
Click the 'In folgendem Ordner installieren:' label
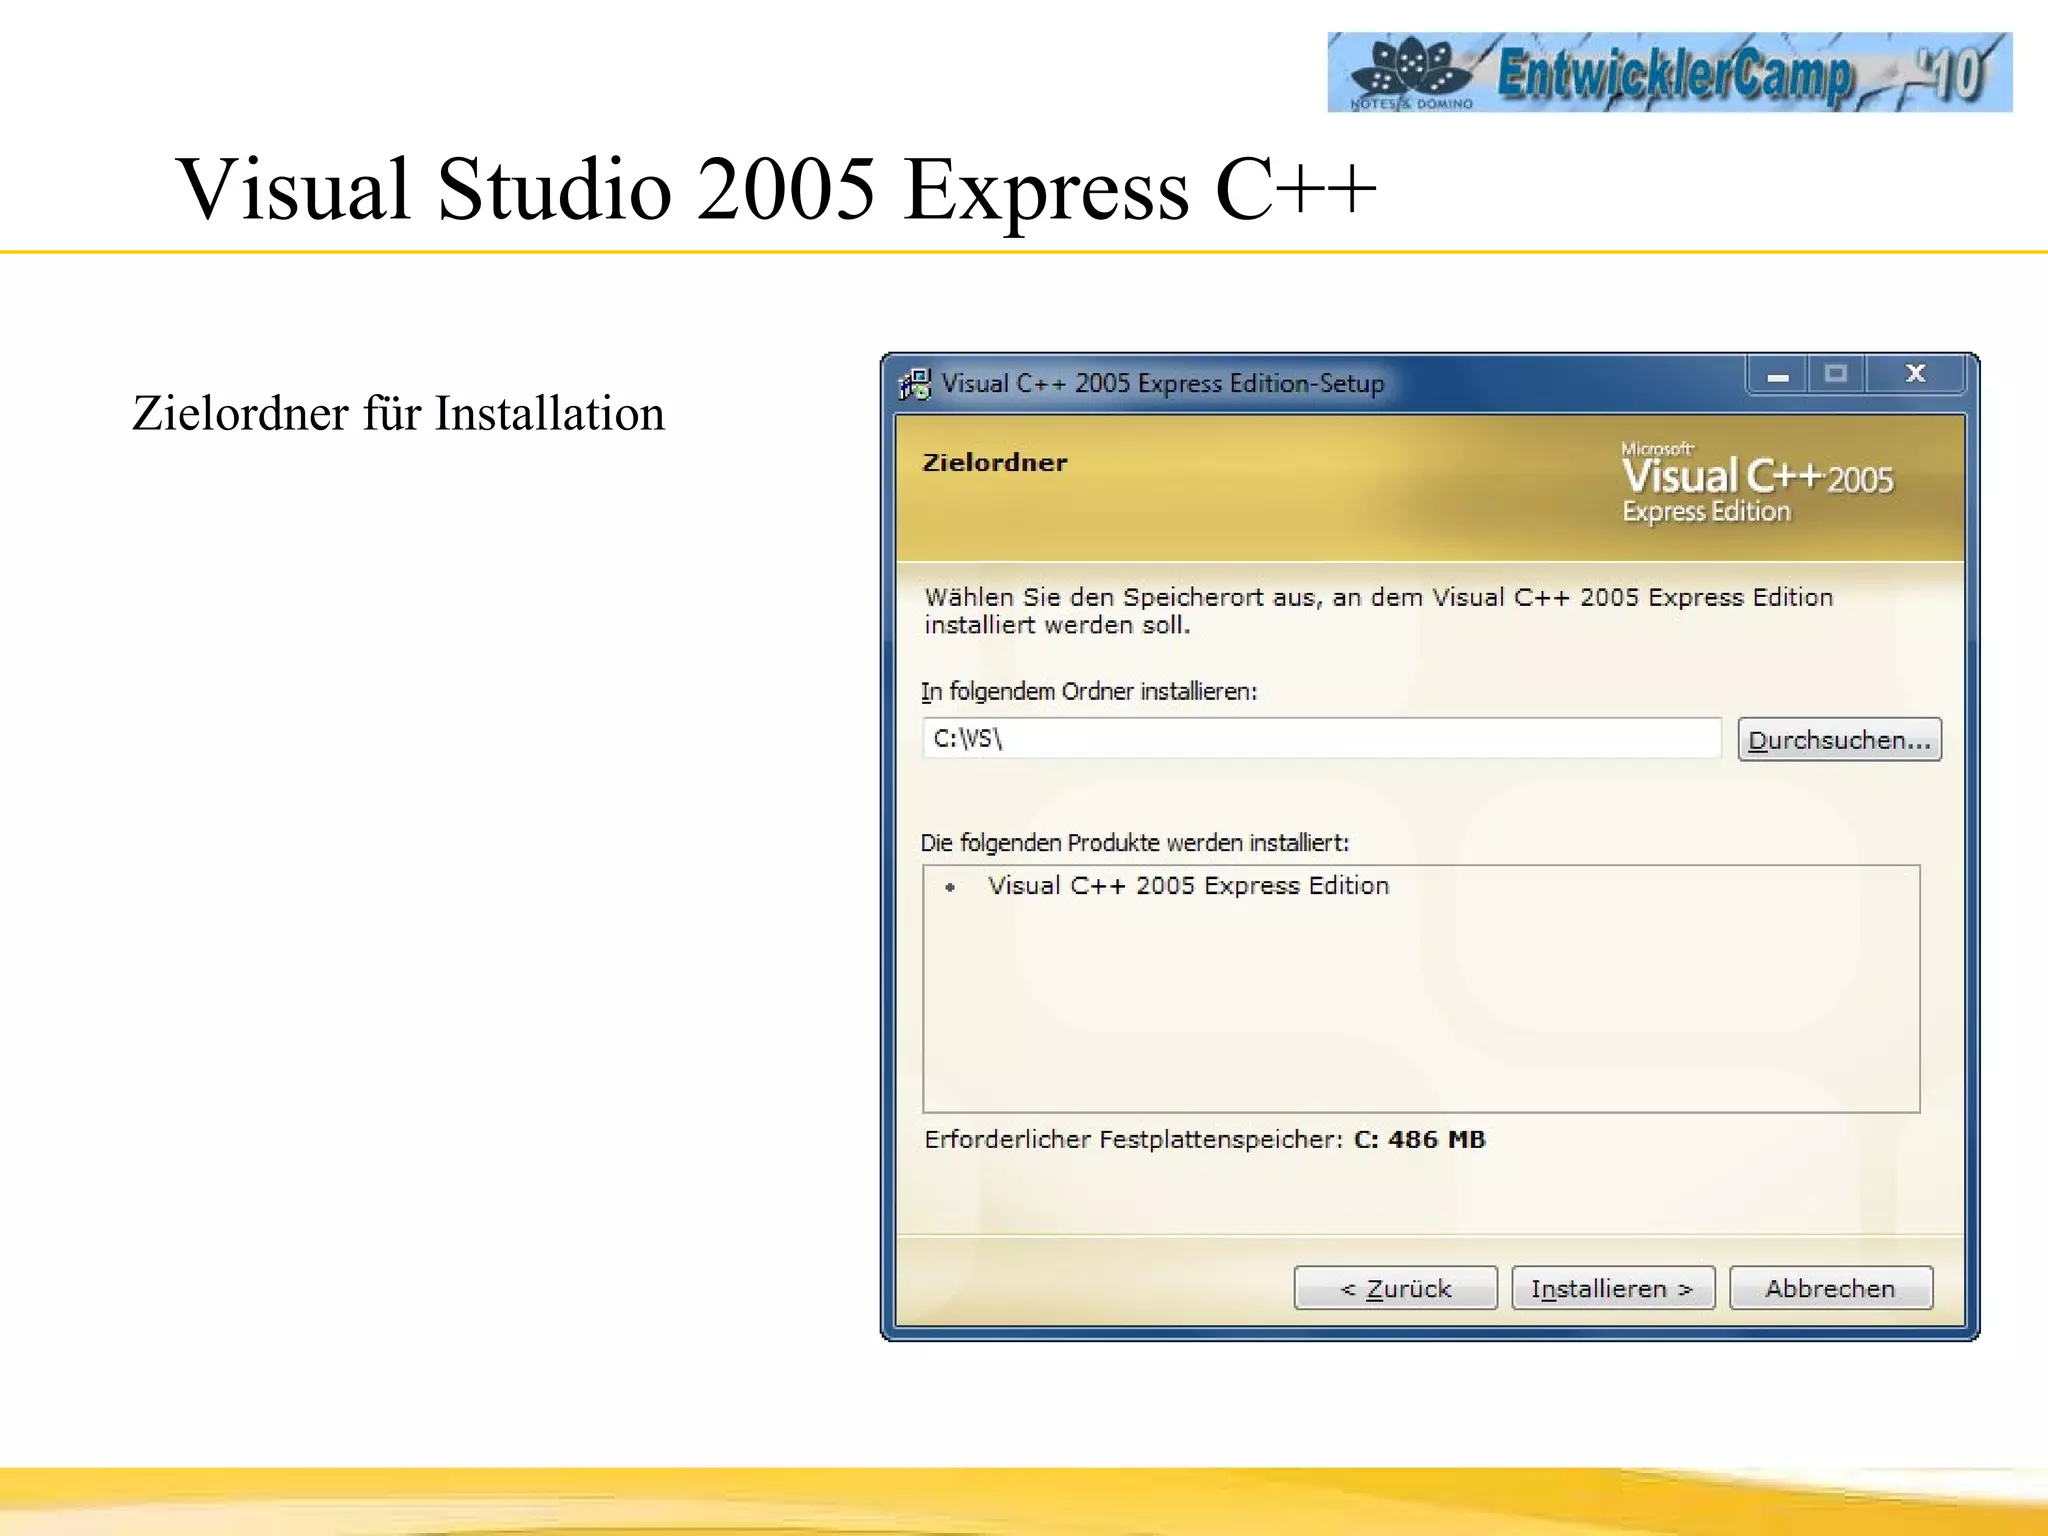tap(1089, 691)
